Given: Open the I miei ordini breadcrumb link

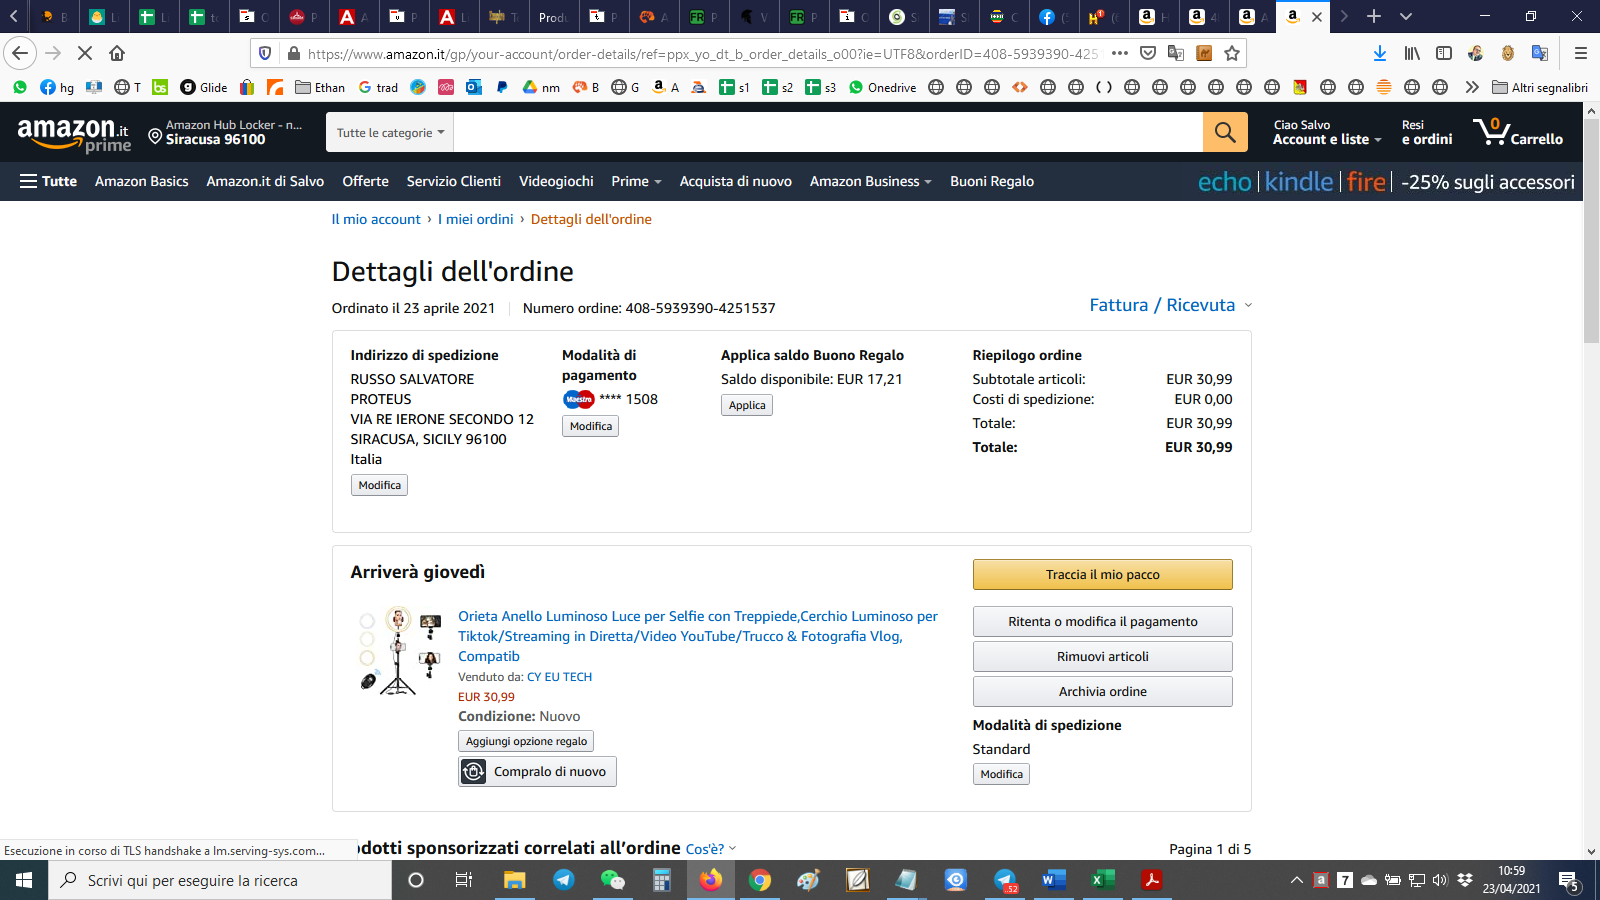Looking at the screenshot, I should click(x=475, y=219).
